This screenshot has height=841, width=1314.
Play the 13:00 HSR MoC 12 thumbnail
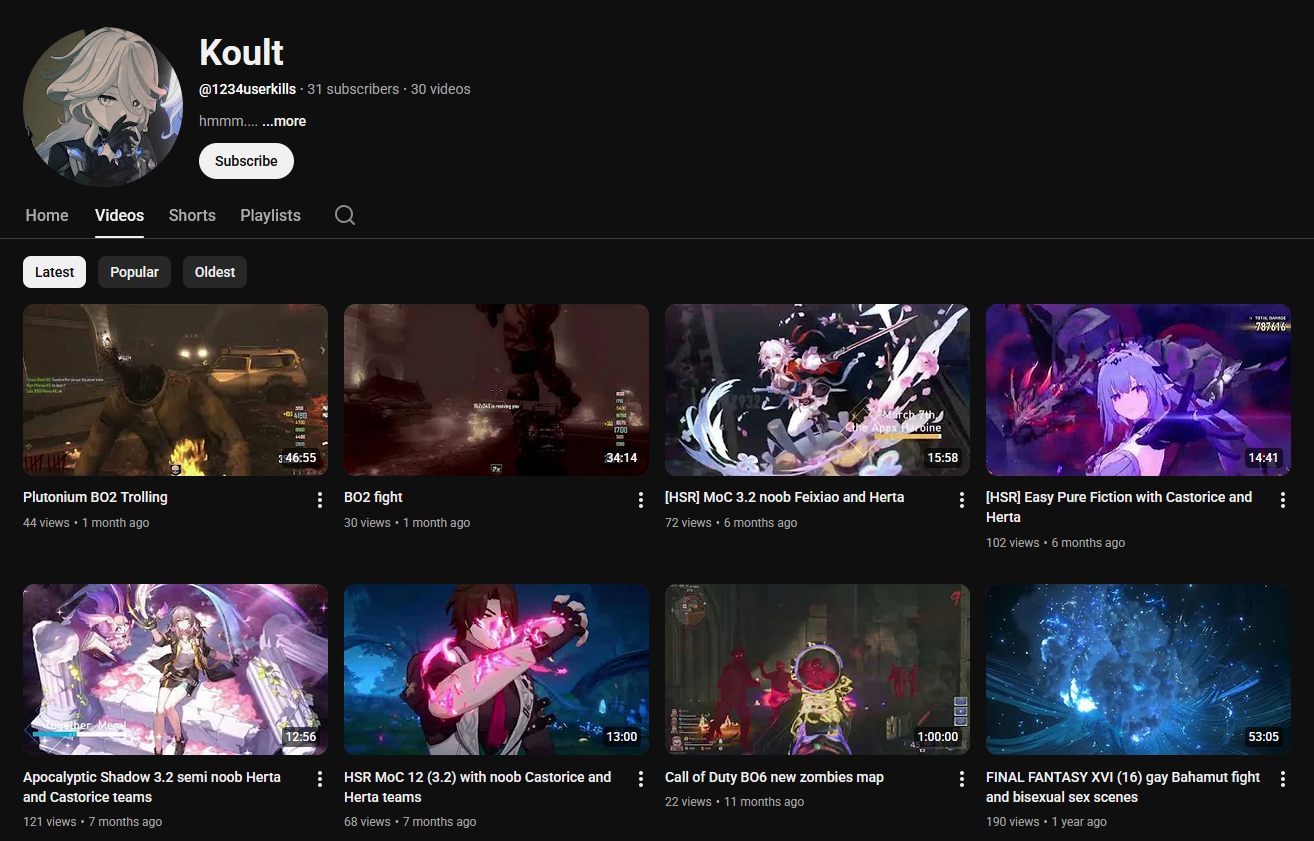tap(496, 670)
